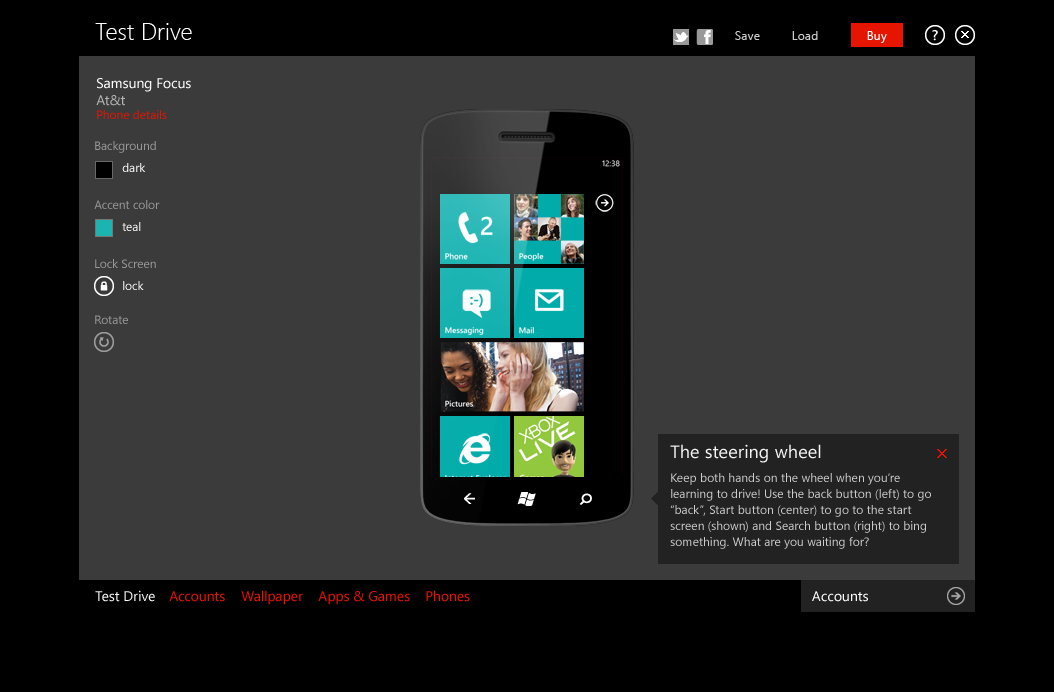Screen dimensions: 1054x692
Task: Tap the Phone tile
Action: pos(475,229)
